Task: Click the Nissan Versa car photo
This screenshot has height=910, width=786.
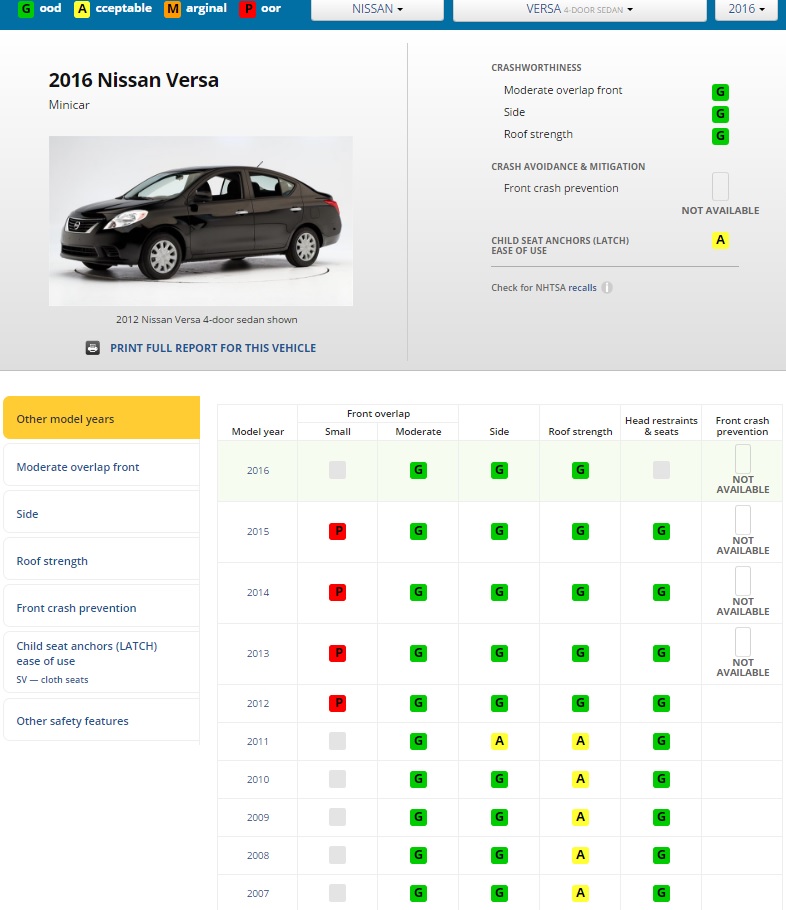Action: pyautogui.click(x=201, y=221)
